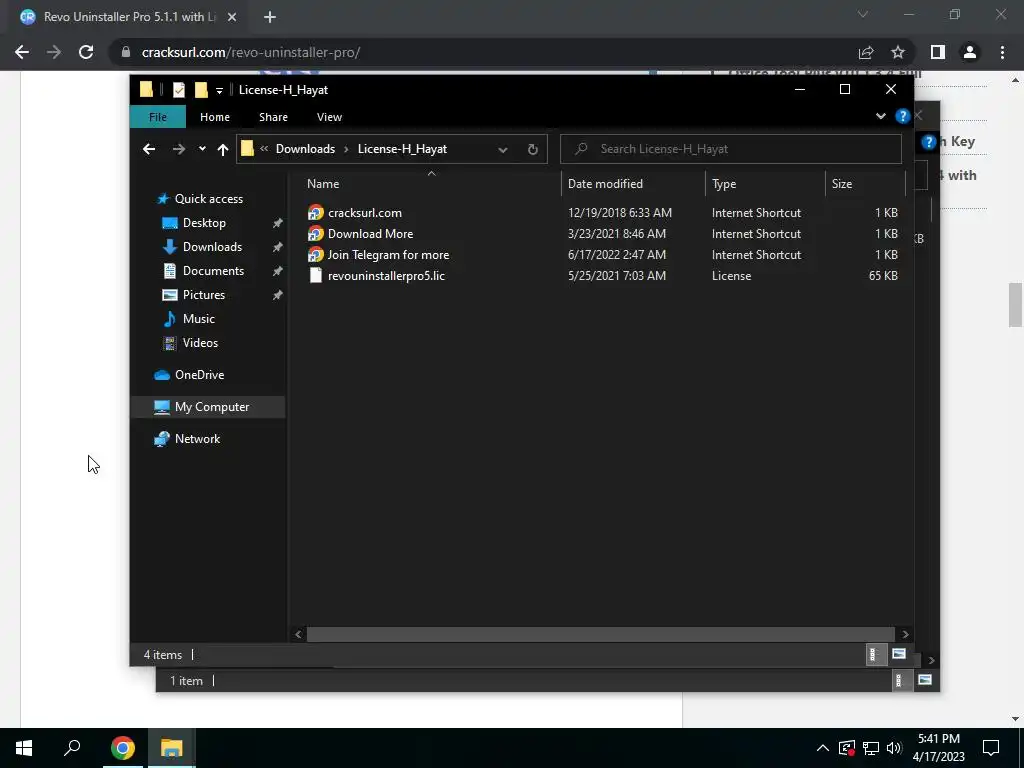Screen dimensions: 1024x768
Task: Go back in File Explorer navigation
Action: pyautogui.click(x=149, y=149)
